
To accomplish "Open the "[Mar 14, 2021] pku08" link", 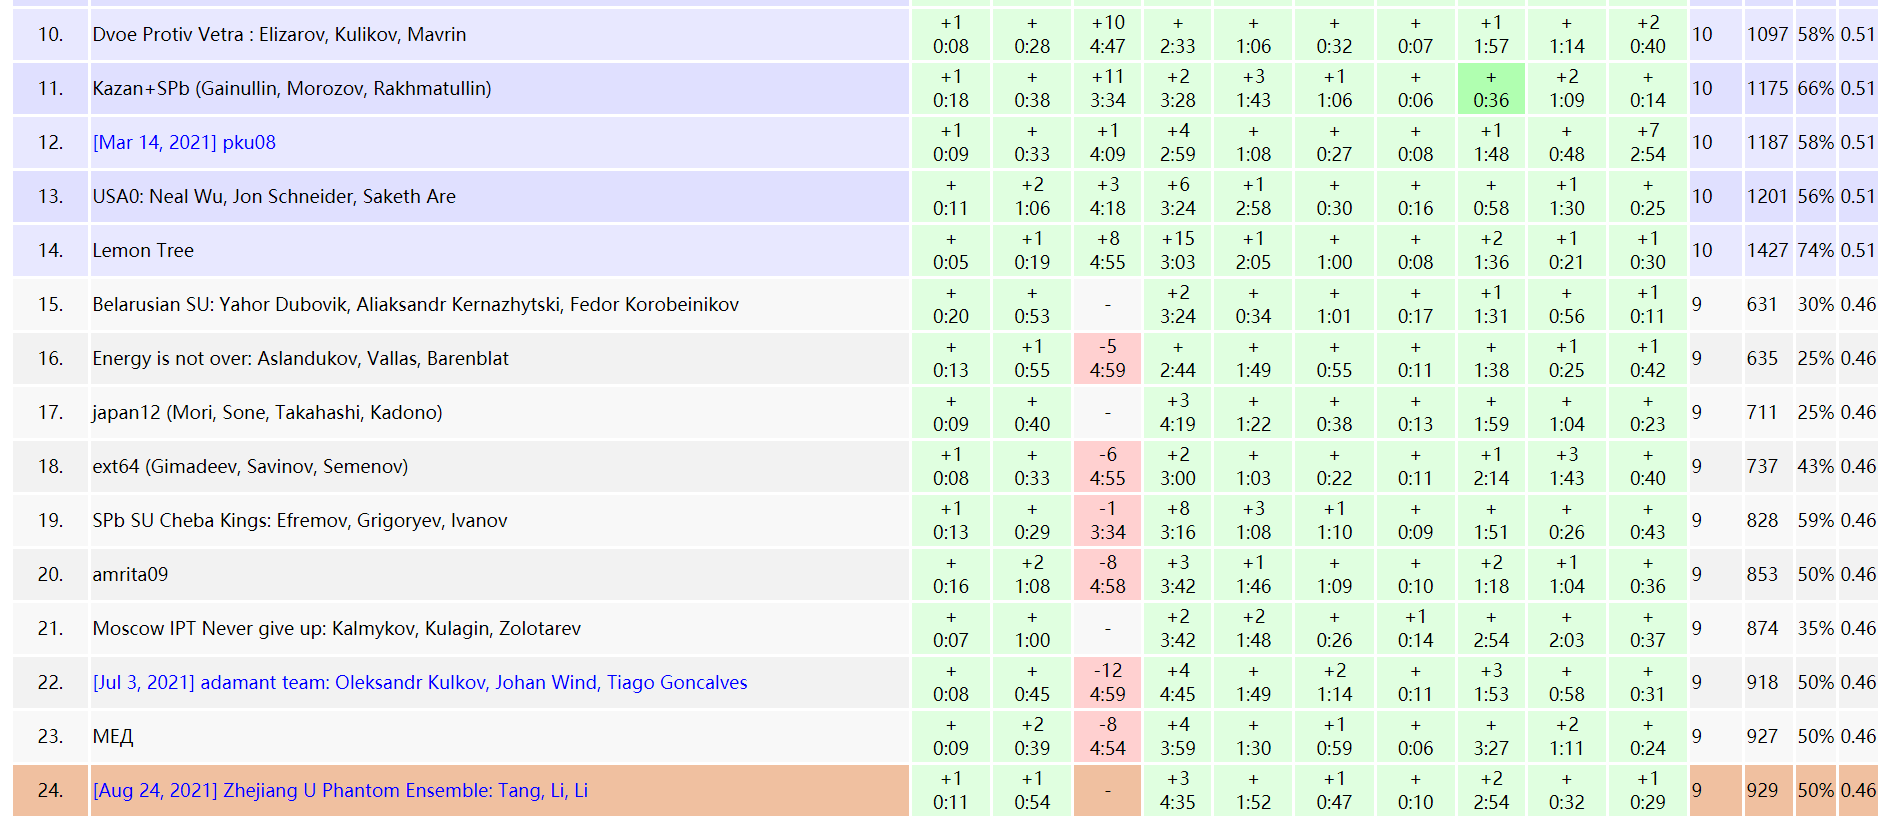I will point(184,142).
